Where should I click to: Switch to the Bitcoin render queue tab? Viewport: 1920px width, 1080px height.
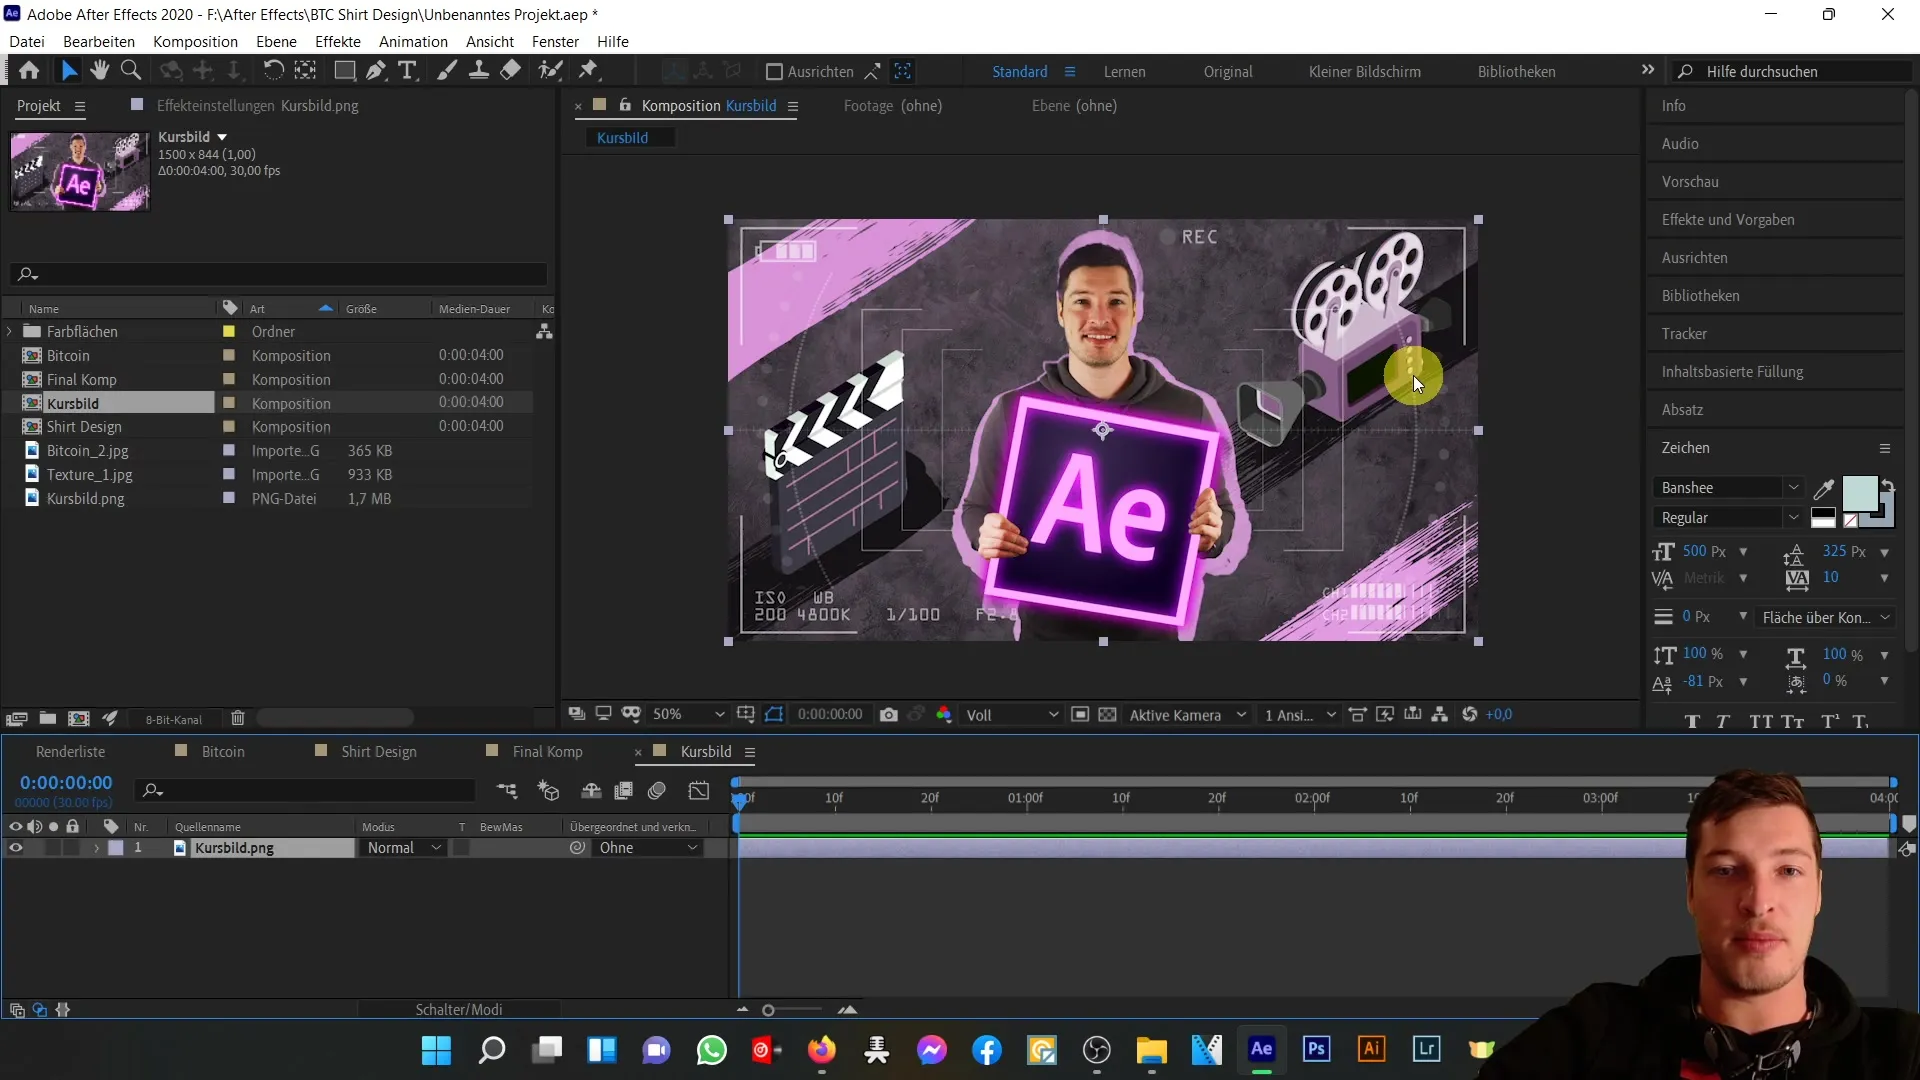[222, 752]
